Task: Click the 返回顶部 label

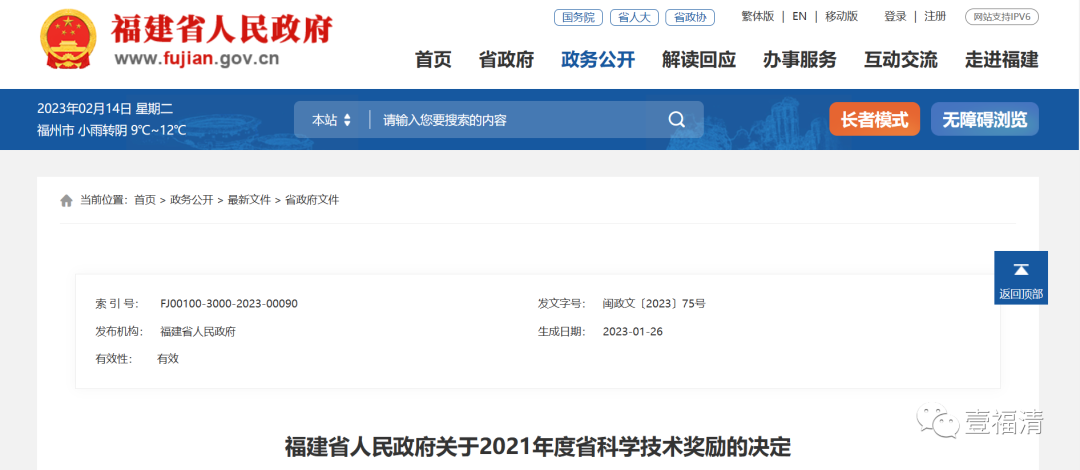Action: (1021, 294)
